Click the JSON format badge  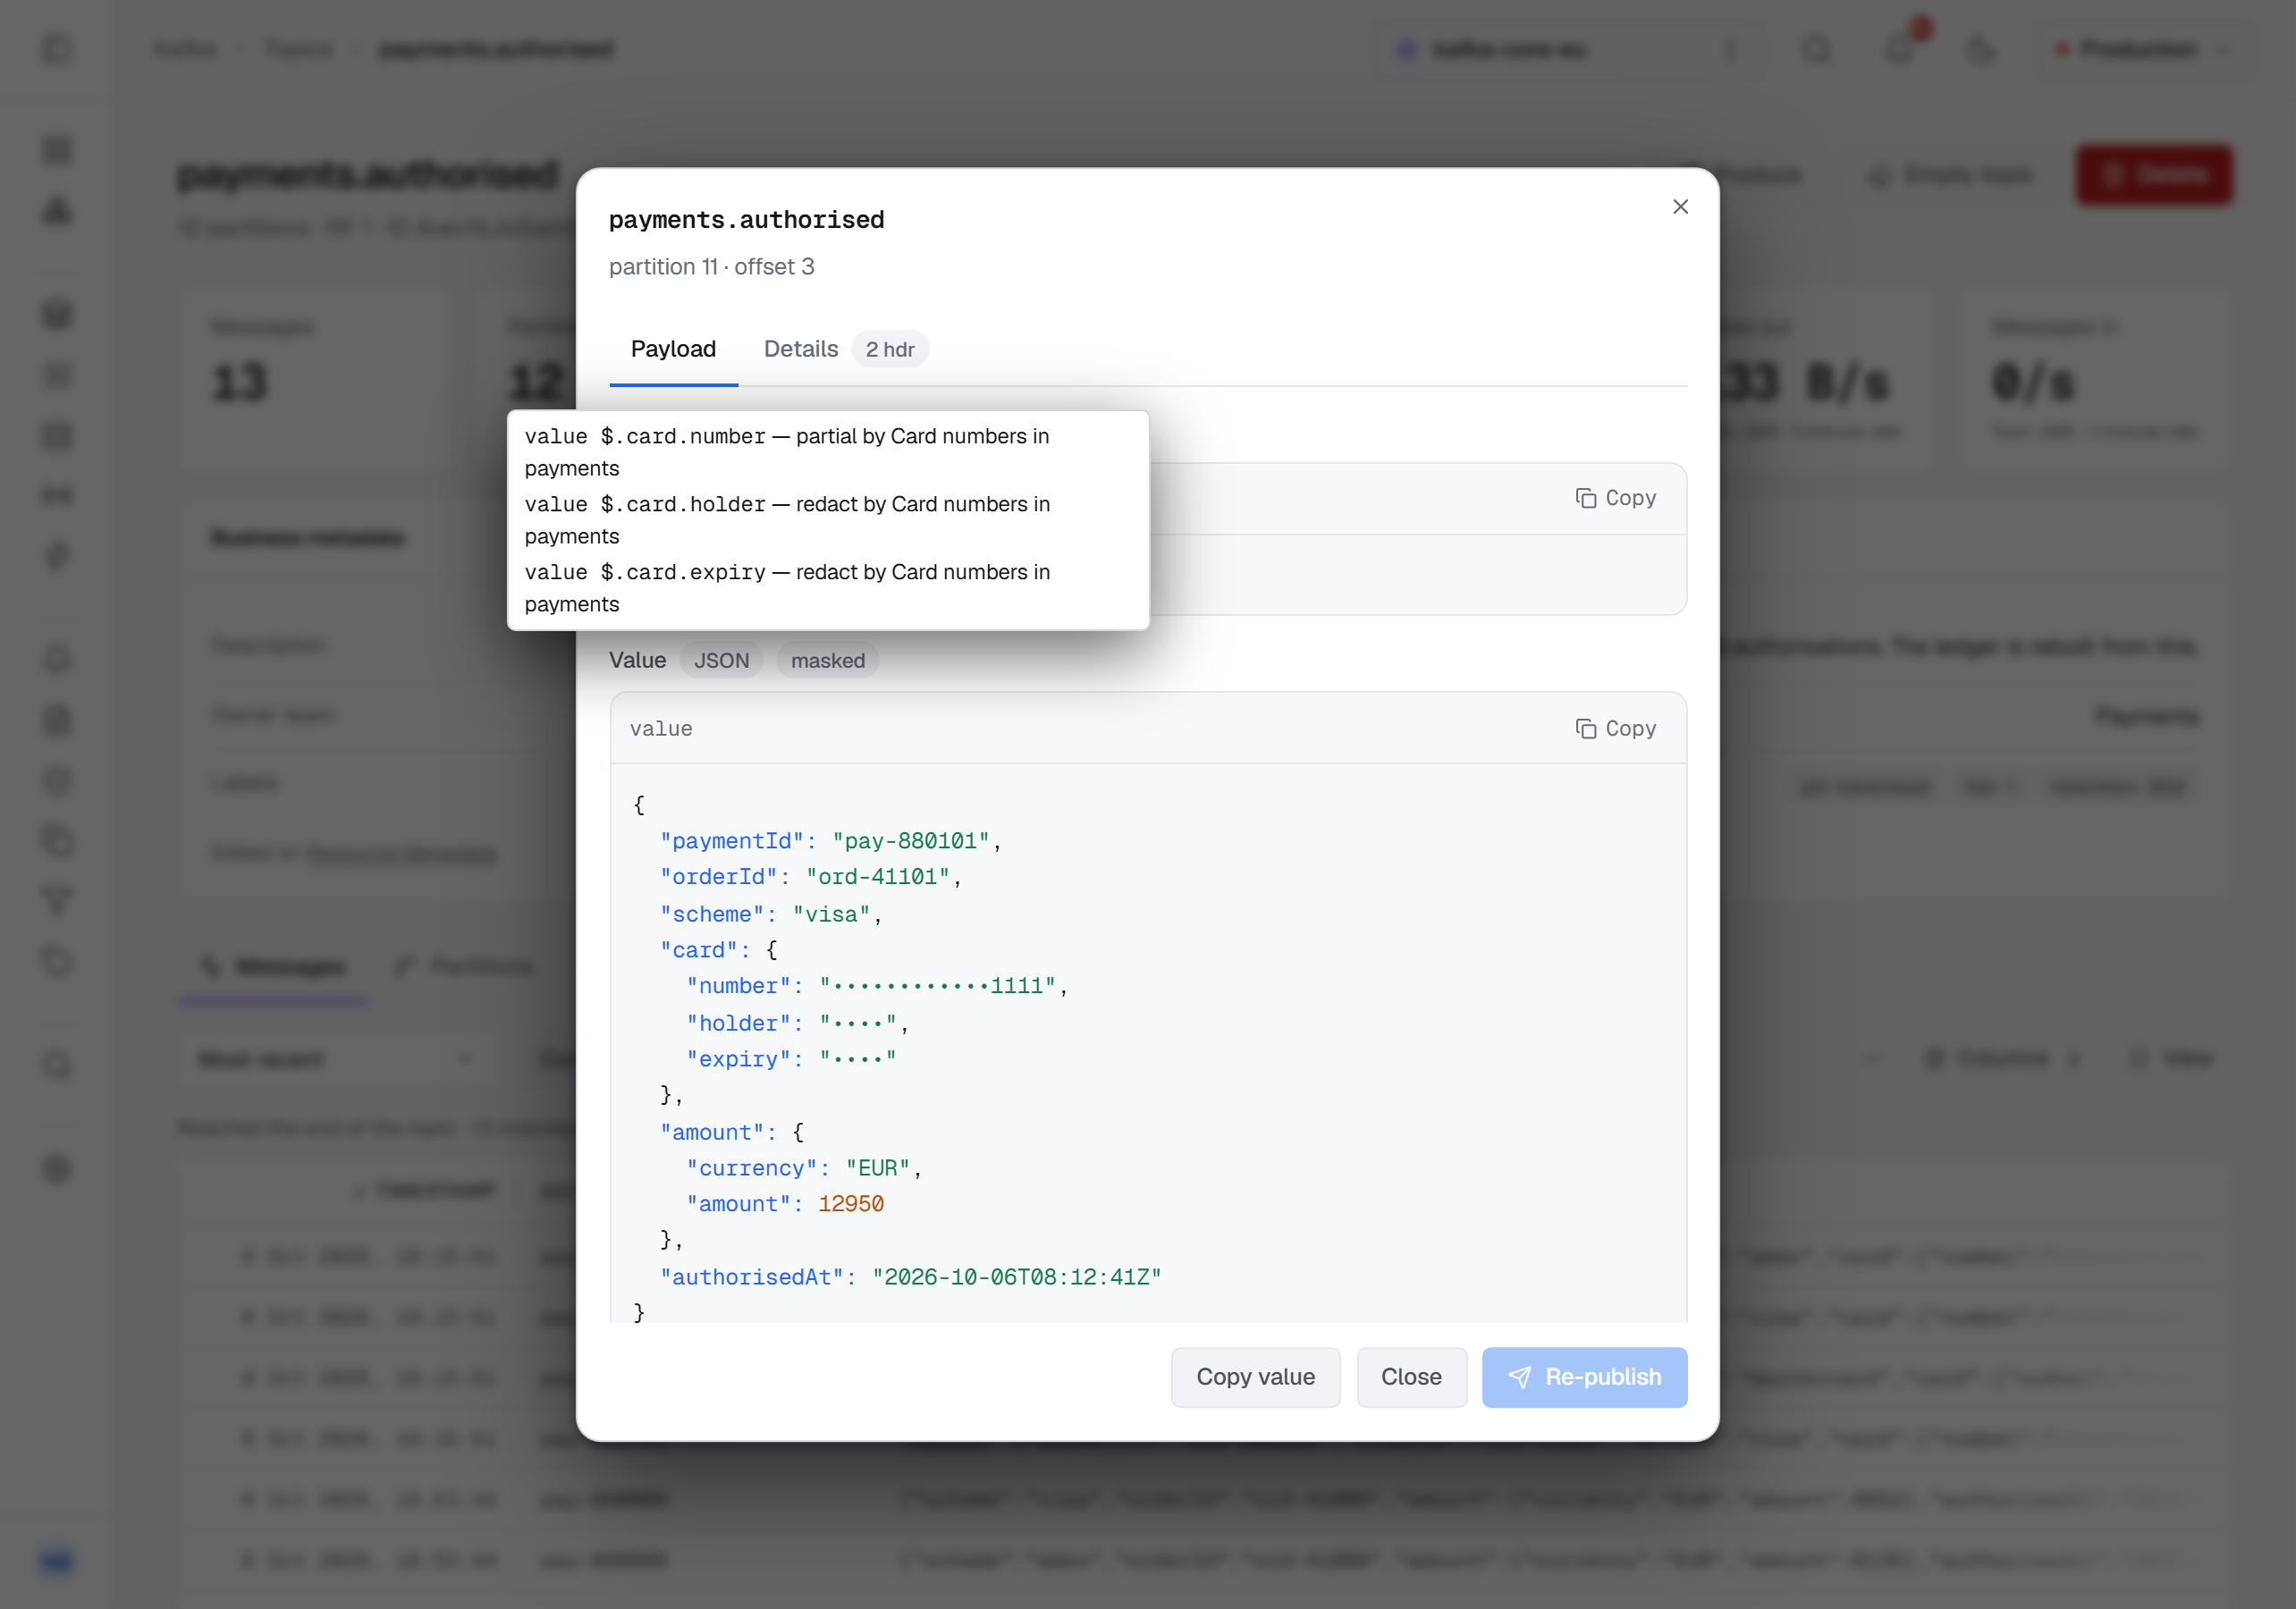[x=721, y=661]
